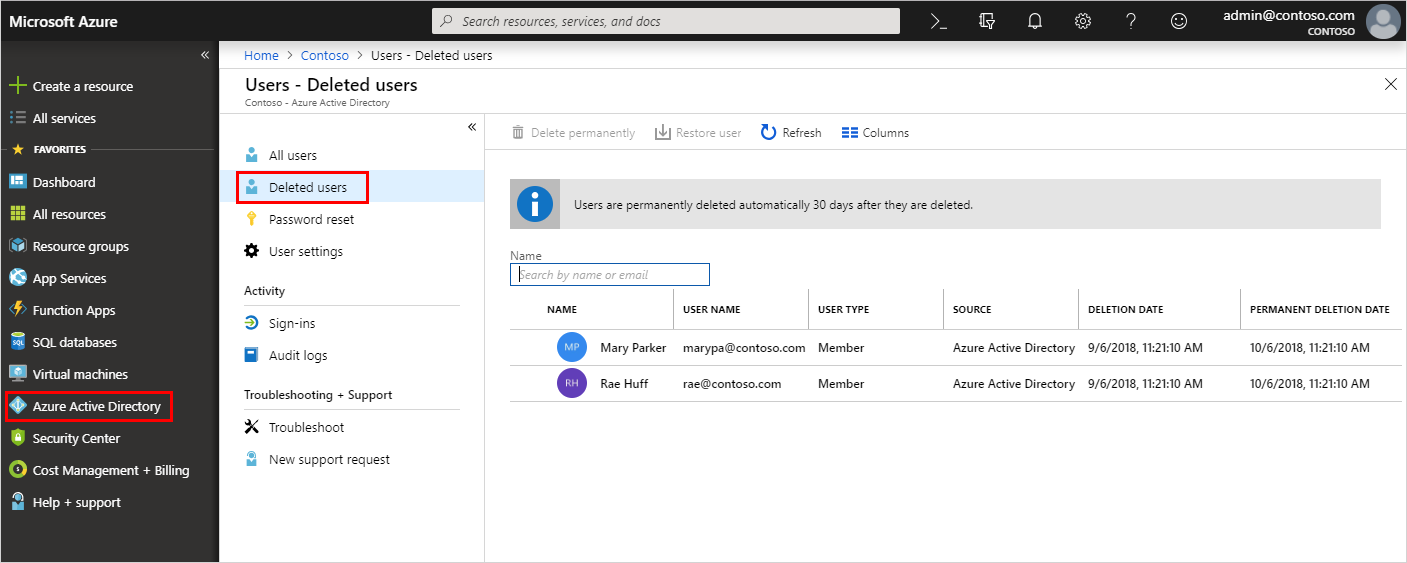Open the notifications bell
This screenshot has width=1407, height=563.
pyautogui.click(x=1035, y=21)
